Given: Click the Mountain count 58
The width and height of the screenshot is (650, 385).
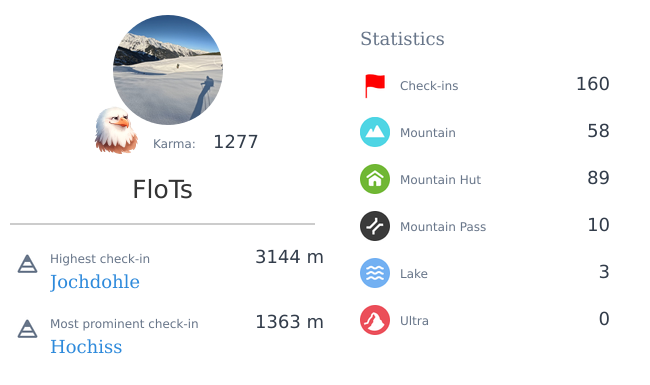Looking at the screenshot, I should 598,131.
